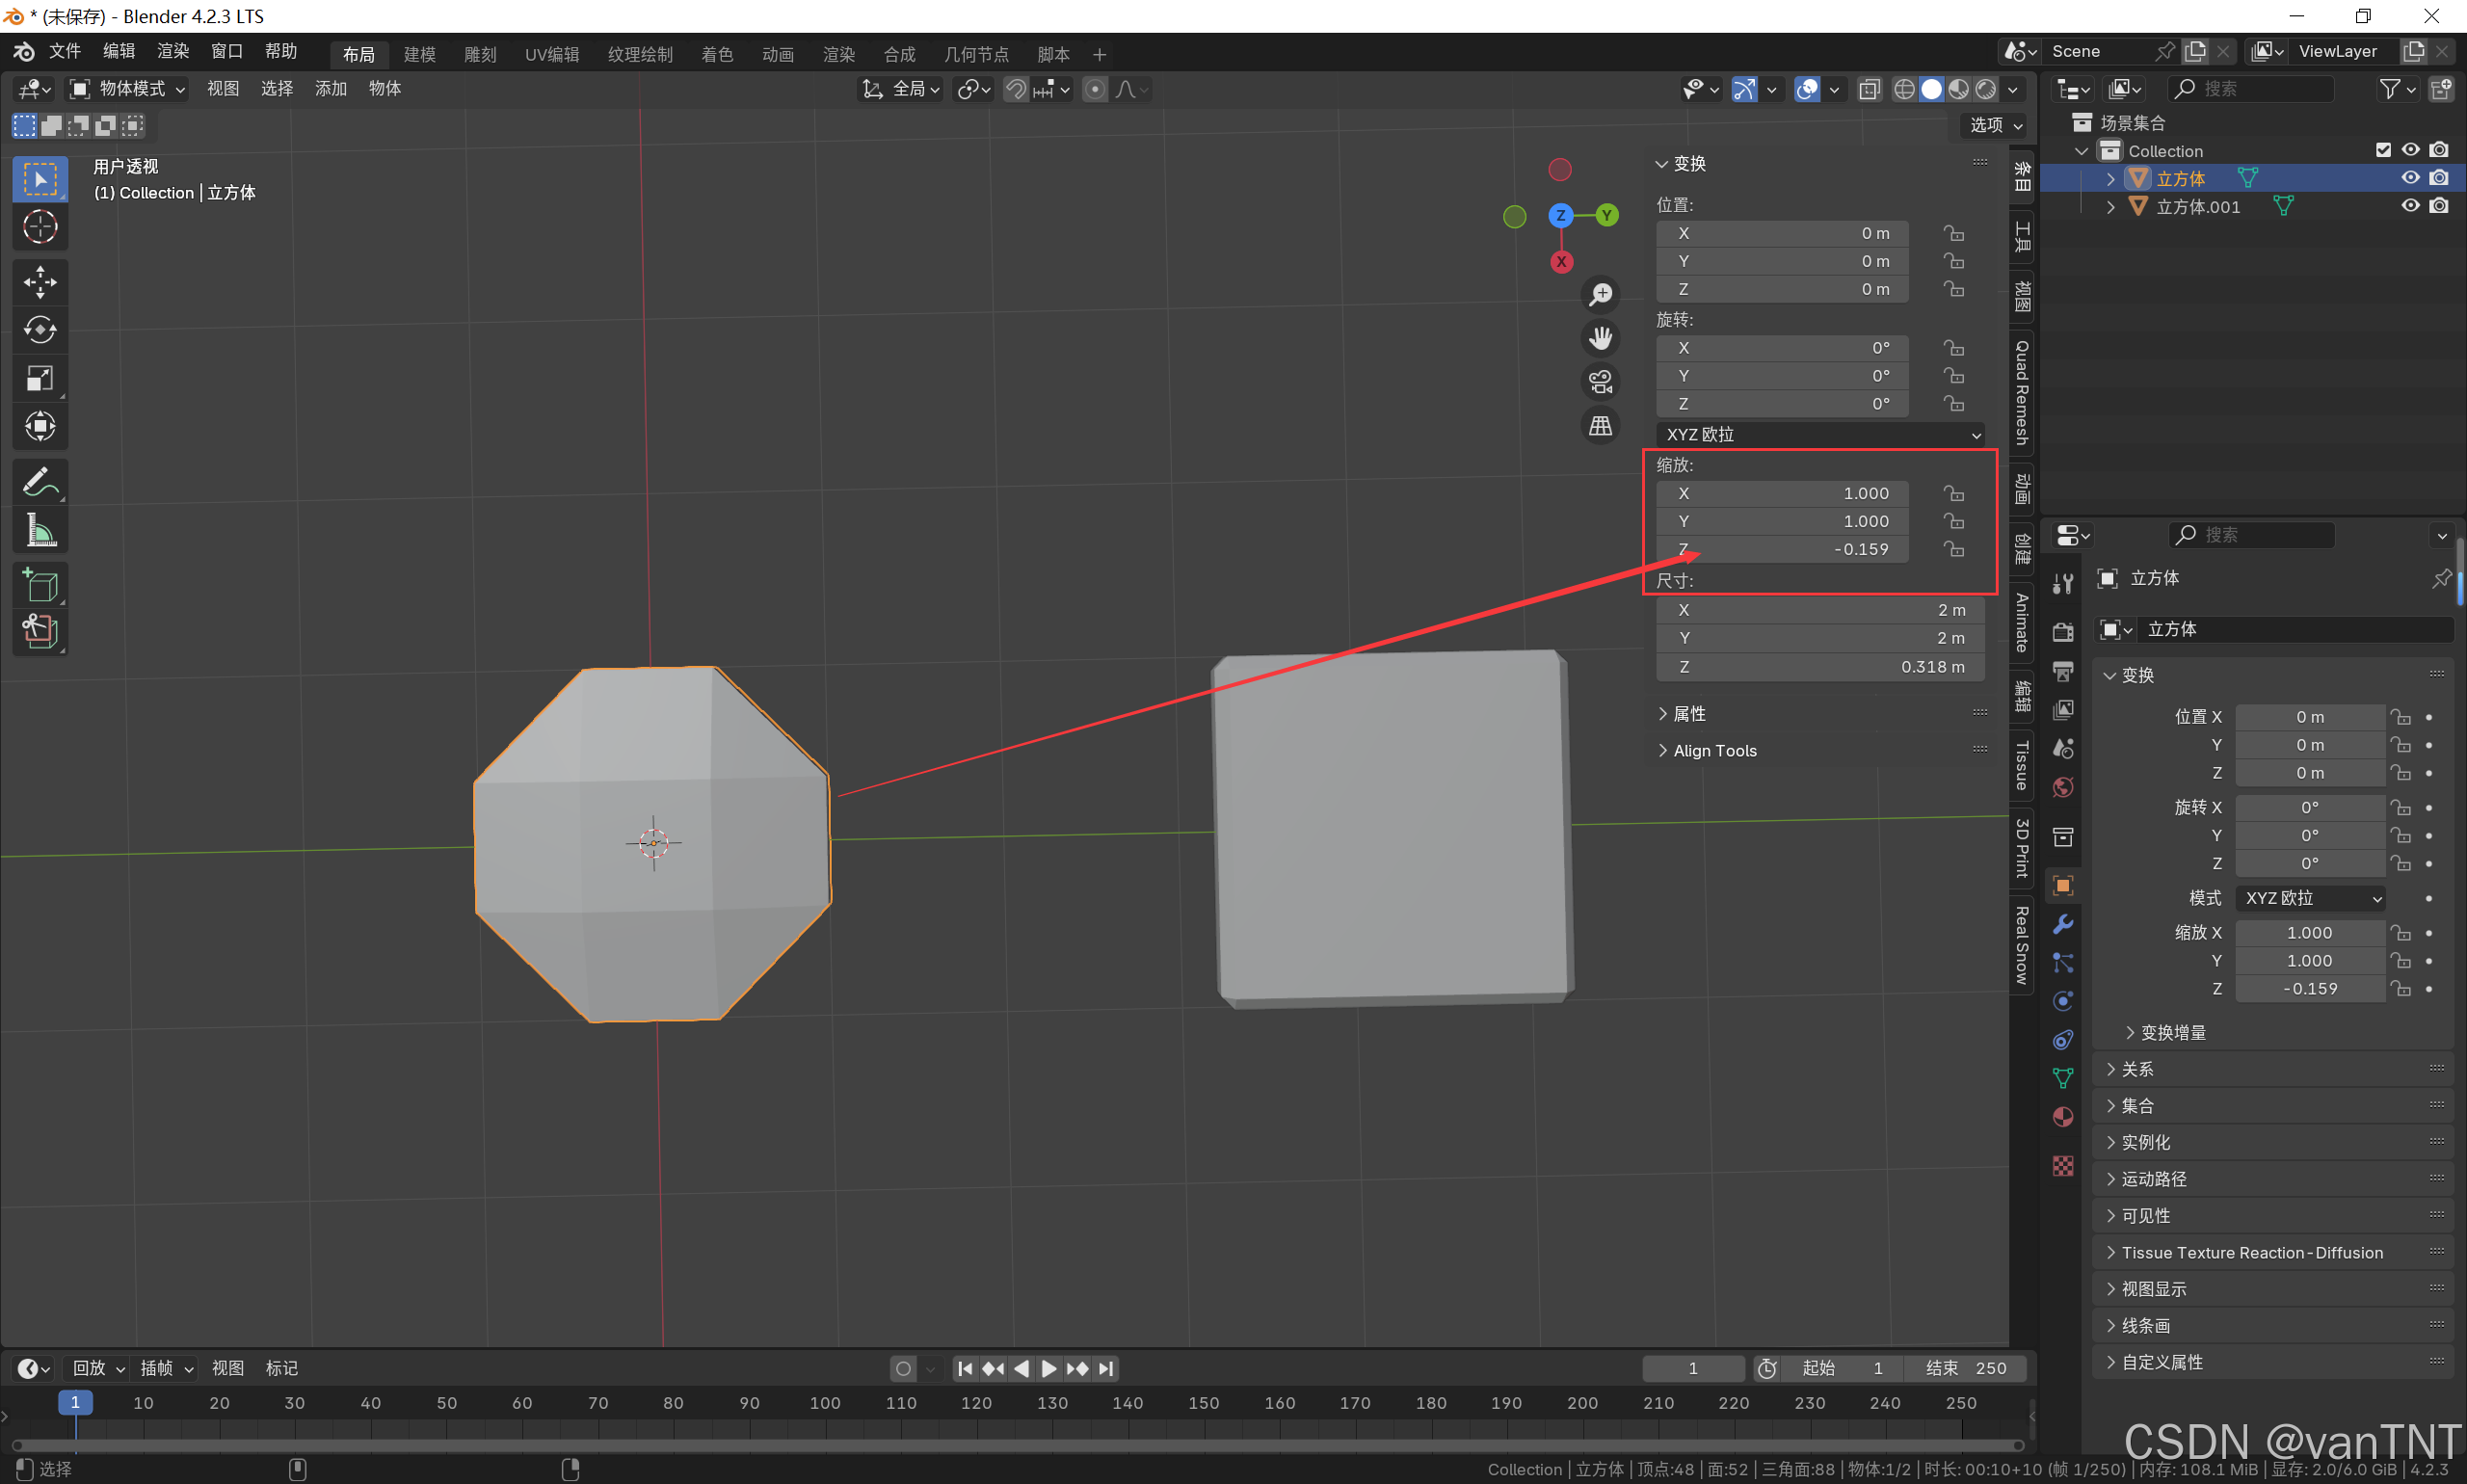The width and height of the screenshot is (2467, 1484).
Task: Click the 选项 button in viewport header
Action: point(1995,125)
